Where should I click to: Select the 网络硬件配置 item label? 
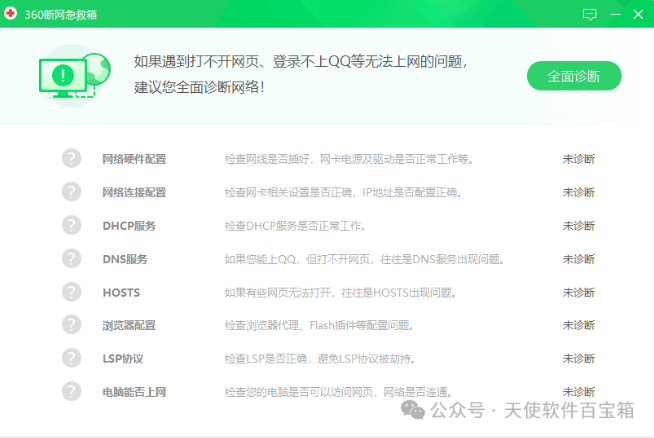134,159
